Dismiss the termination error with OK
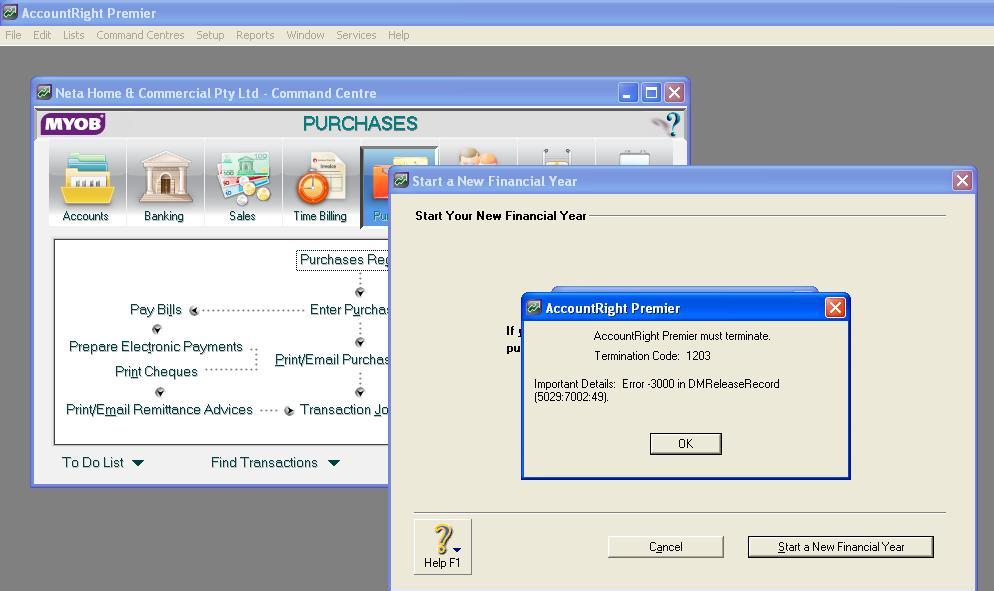 click(685, 443)
